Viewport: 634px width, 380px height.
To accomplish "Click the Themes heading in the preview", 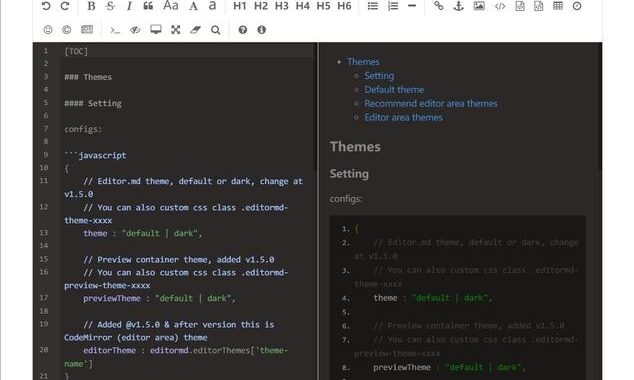I will [x=355, y=146].
